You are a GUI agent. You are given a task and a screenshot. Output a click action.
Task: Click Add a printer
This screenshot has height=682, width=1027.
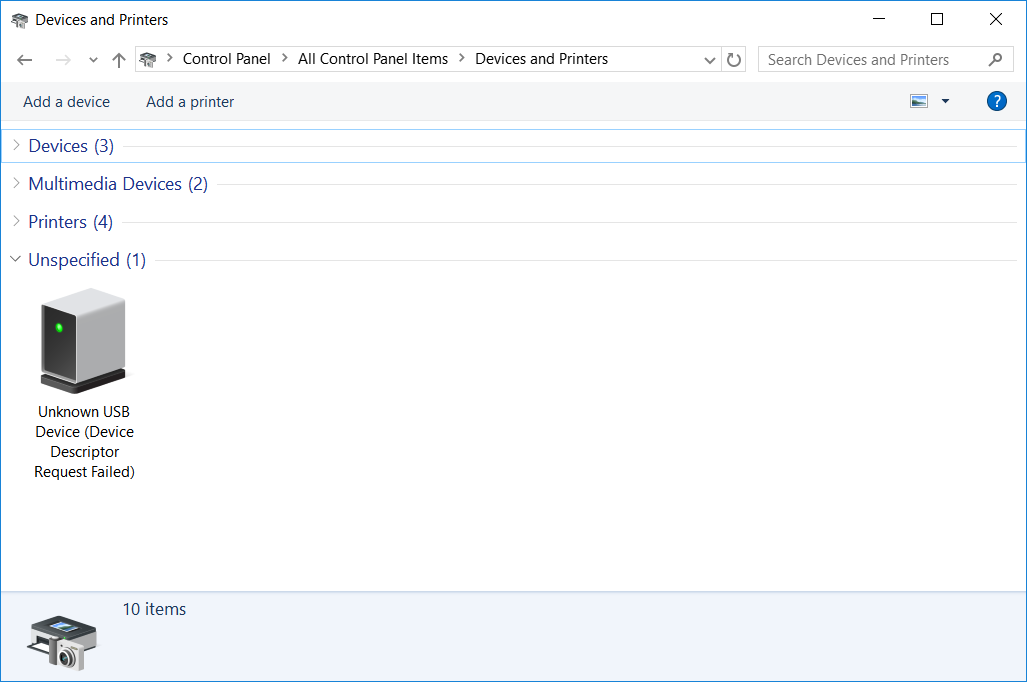(190, 102)
